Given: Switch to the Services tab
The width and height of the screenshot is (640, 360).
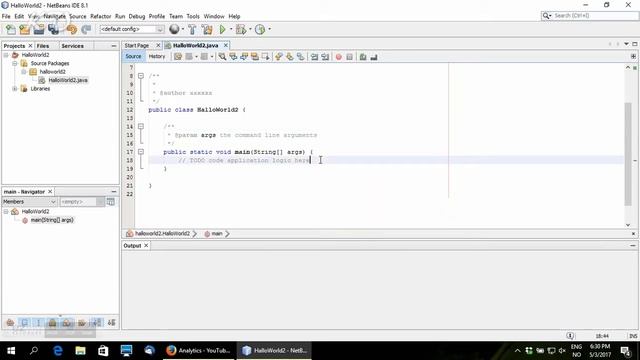Looking at the screenshot, I should tap(73, 46).
